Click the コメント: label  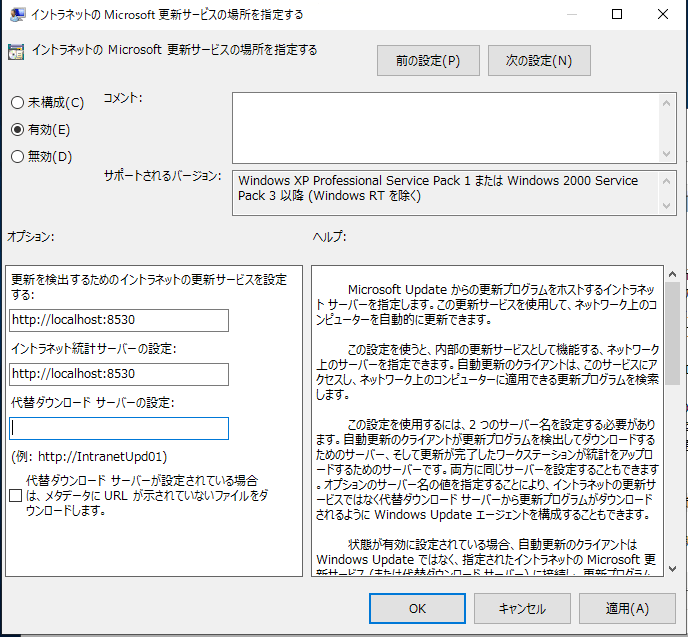pyautogui.click(x=123, y=98)
